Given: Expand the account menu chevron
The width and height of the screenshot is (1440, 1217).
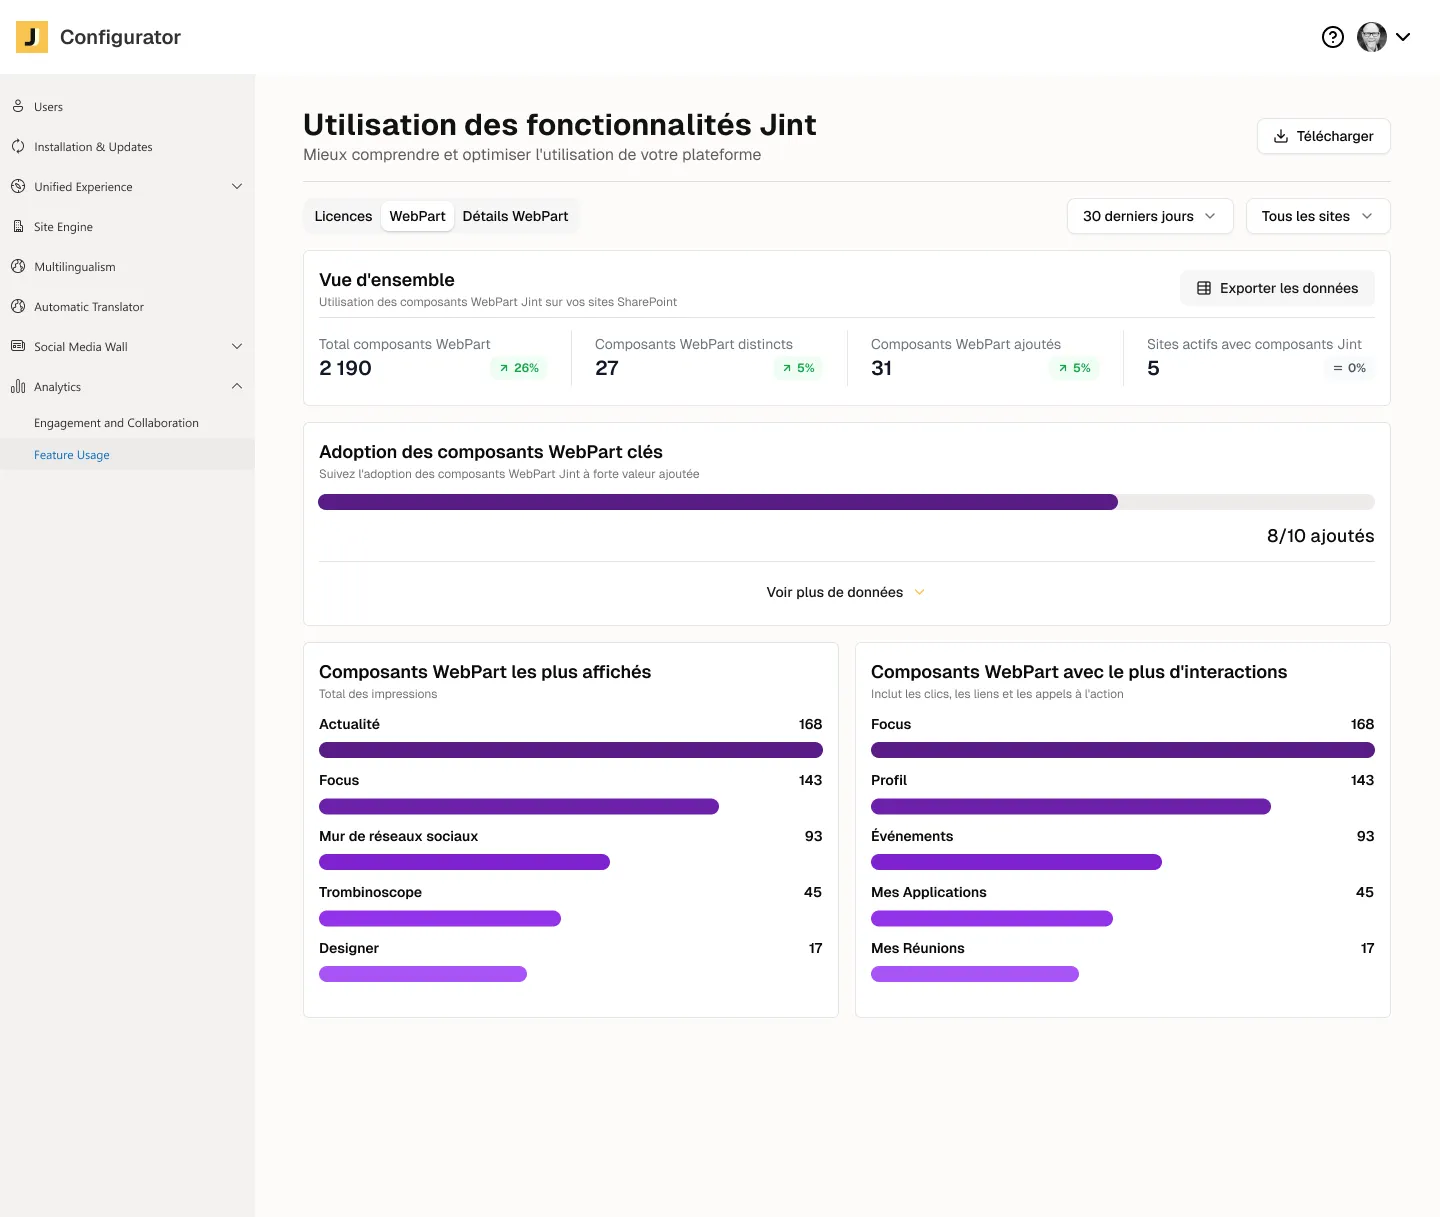Looking at the screenshot, I should pyautogui.click(x=1403, y=37).
